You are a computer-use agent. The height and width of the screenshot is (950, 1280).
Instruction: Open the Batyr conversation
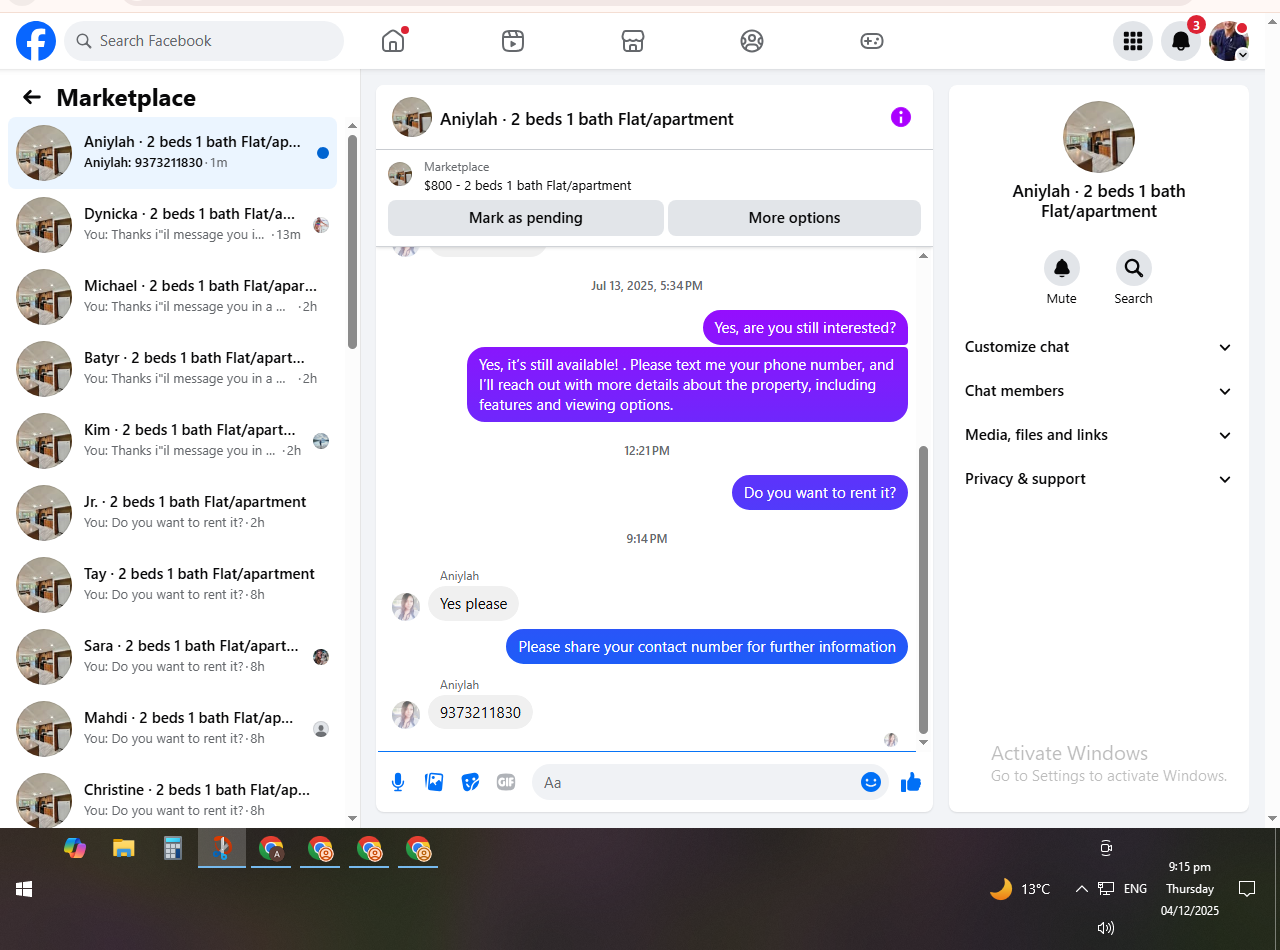click(173, 369)
